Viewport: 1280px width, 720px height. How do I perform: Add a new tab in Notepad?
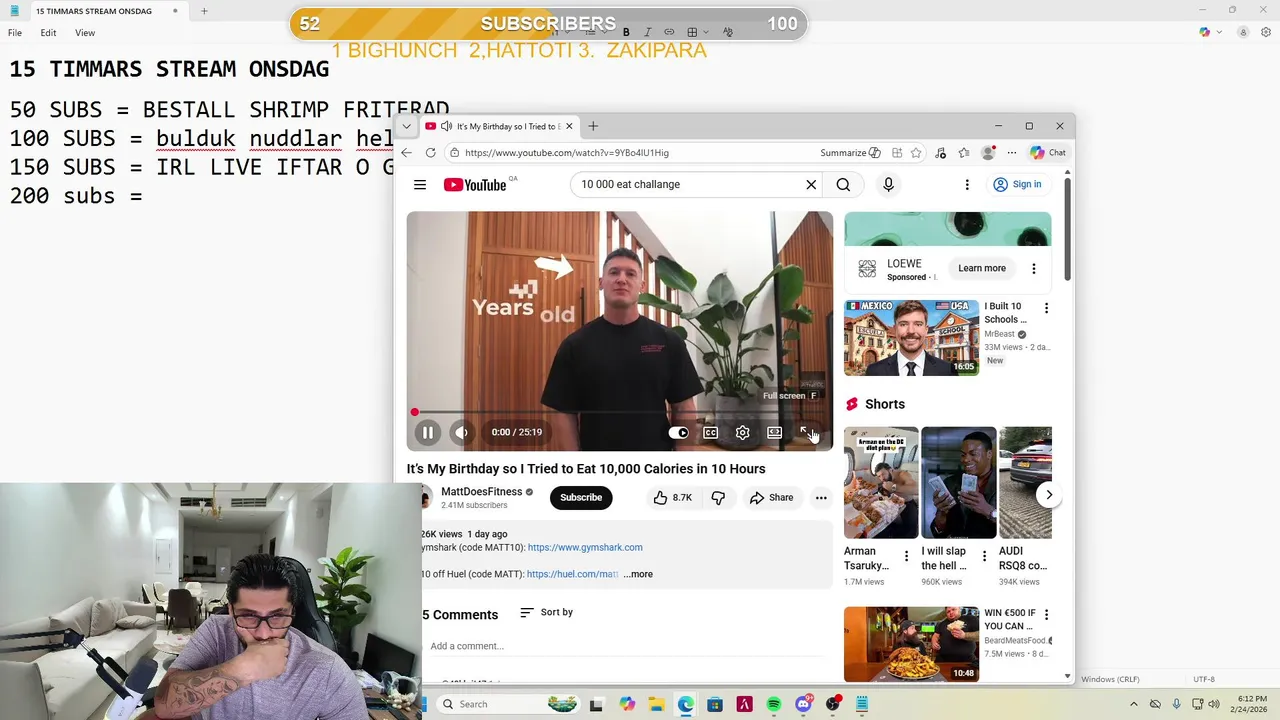[x=204, y=11]
